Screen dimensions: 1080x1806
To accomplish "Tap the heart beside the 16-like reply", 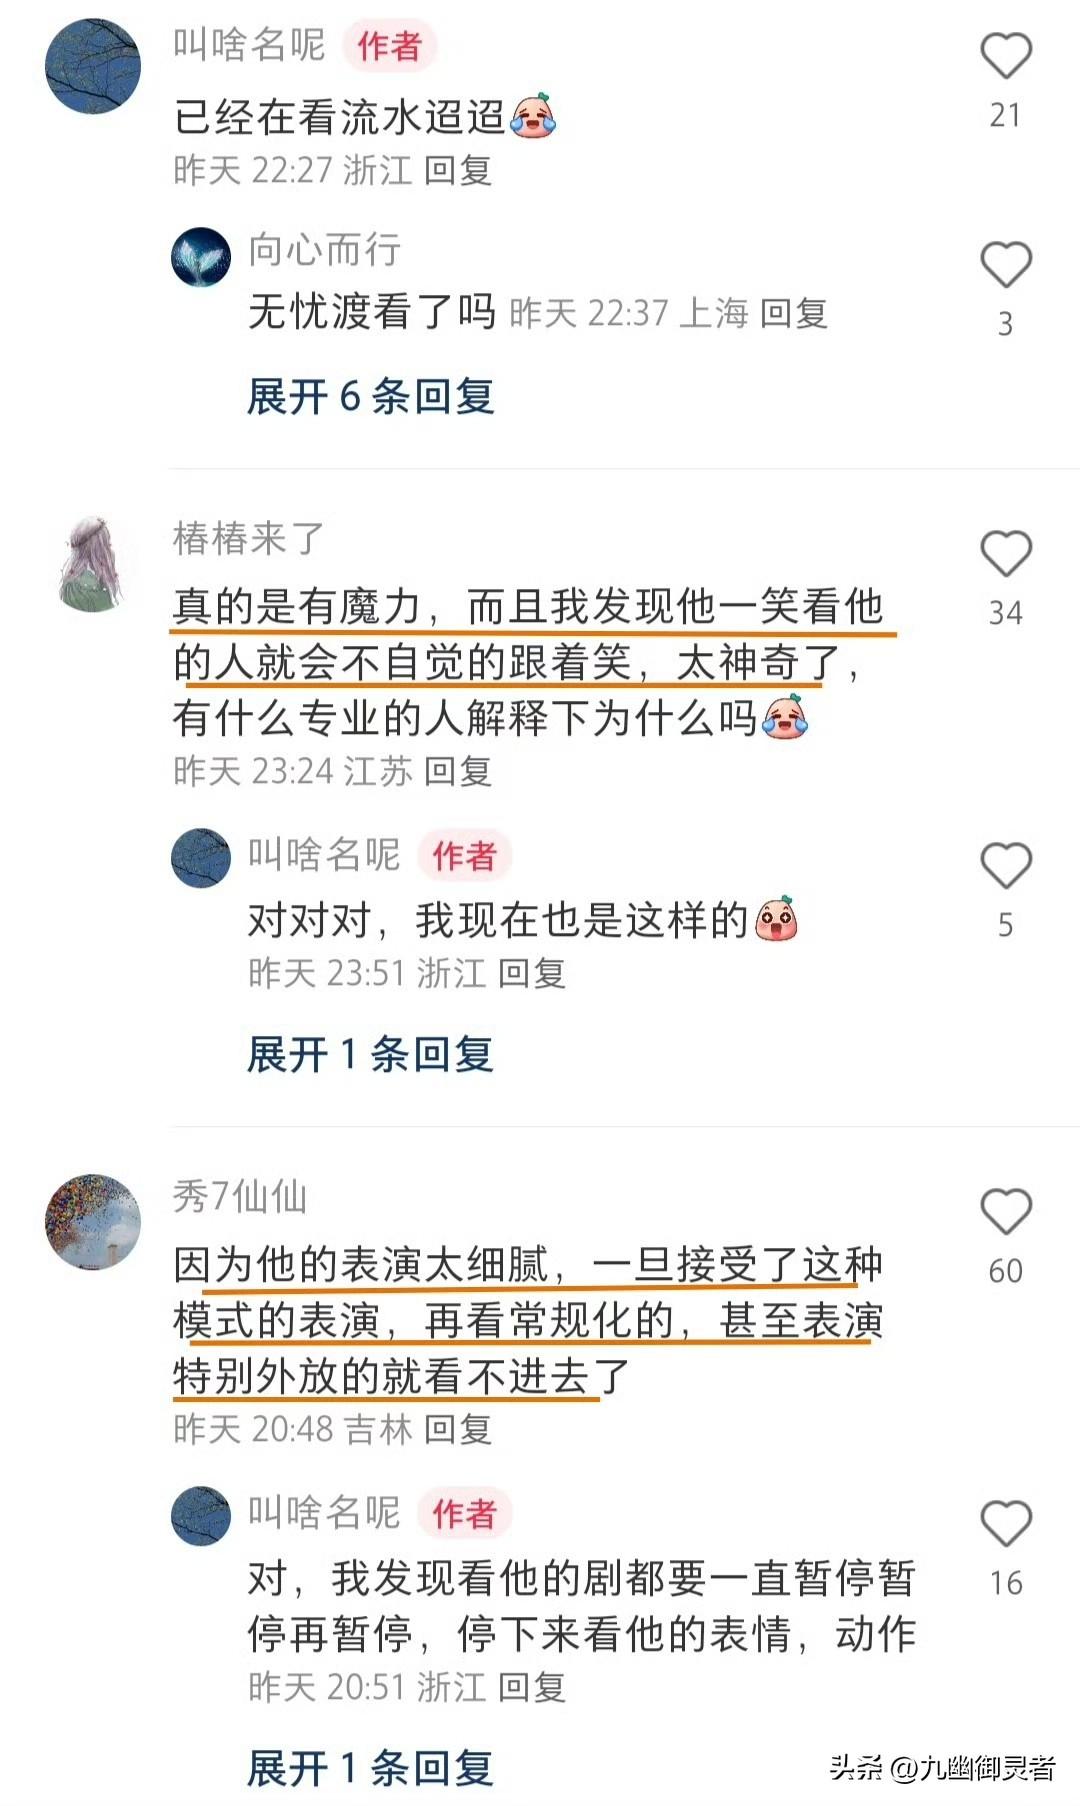I will [1005, 1524].
